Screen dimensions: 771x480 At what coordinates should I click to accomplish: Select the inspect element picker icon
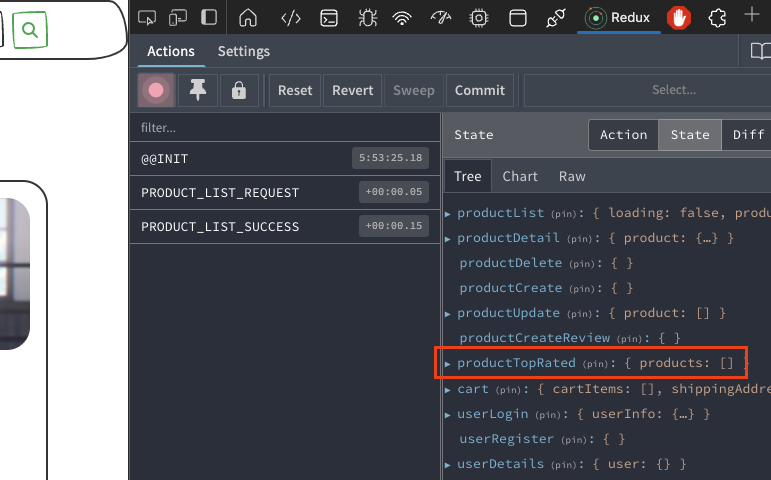(x=147, y=18)
